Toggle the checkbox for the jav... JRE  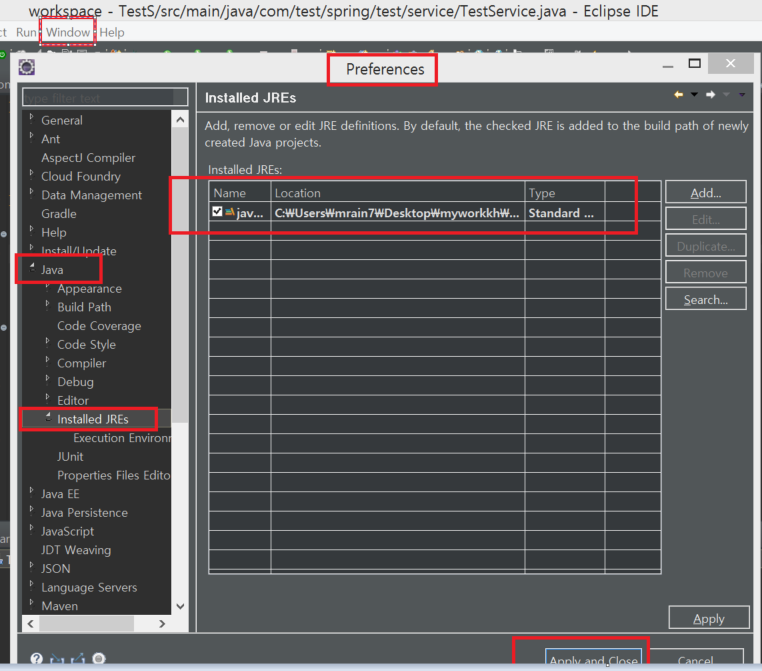coord(217,211)
